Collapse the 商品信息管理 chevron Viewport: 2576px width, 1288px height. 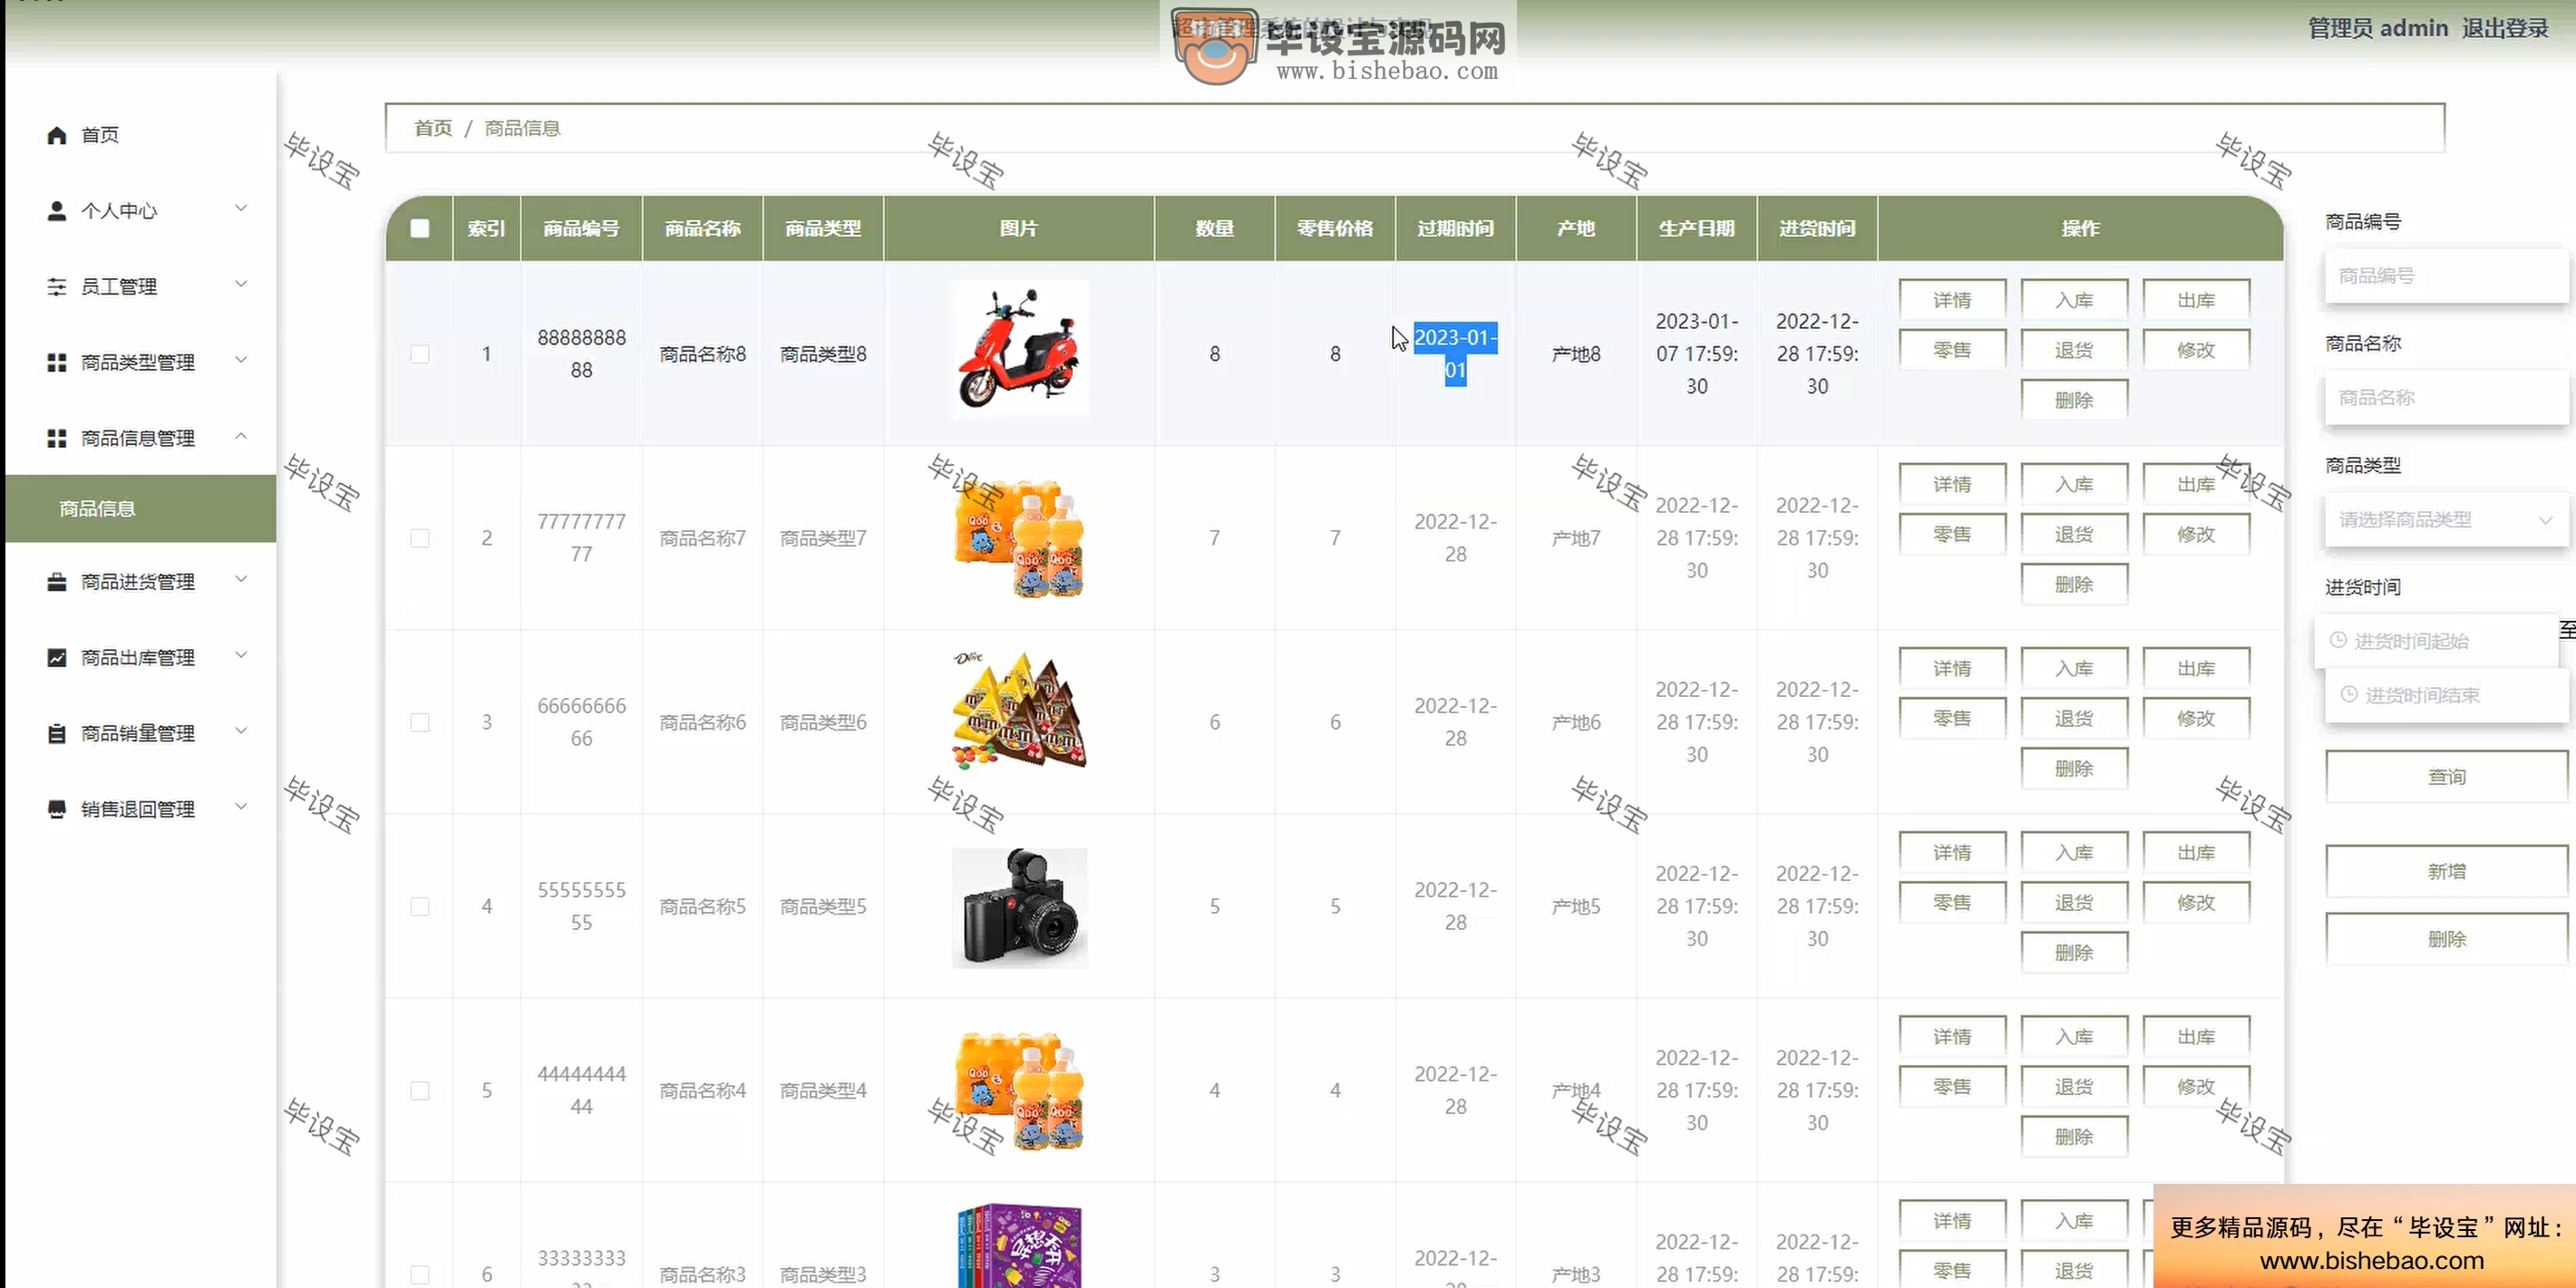pyautogui.click(x=241, y=436)
